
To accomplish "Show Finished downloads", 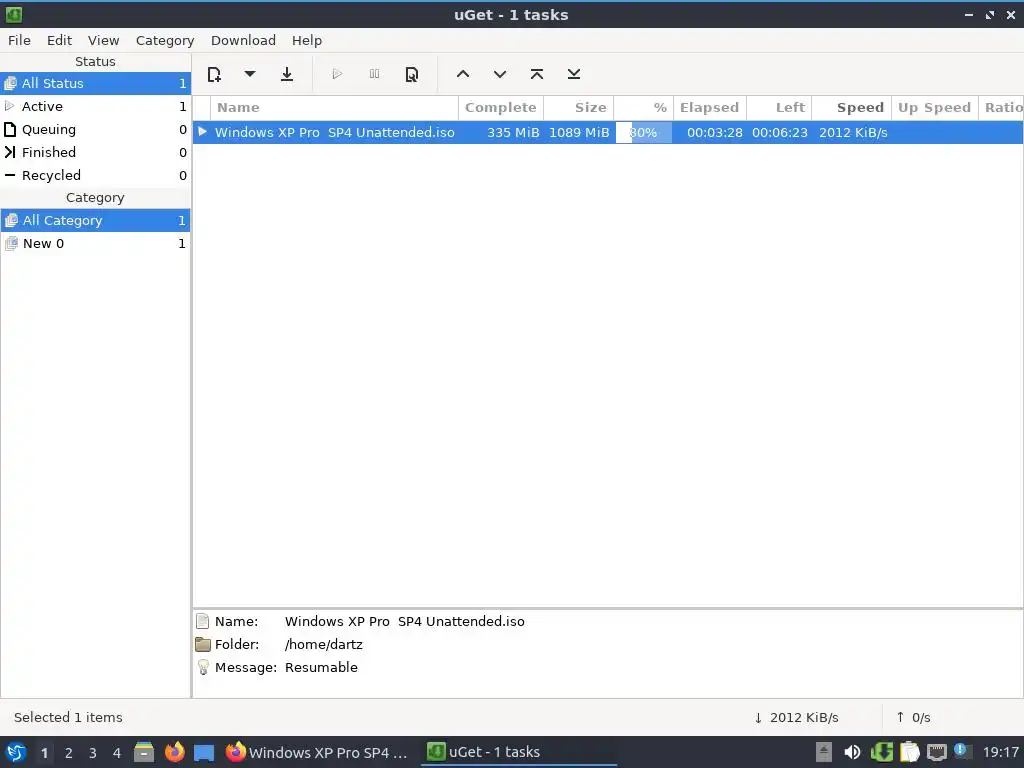I will pos(95,152).
